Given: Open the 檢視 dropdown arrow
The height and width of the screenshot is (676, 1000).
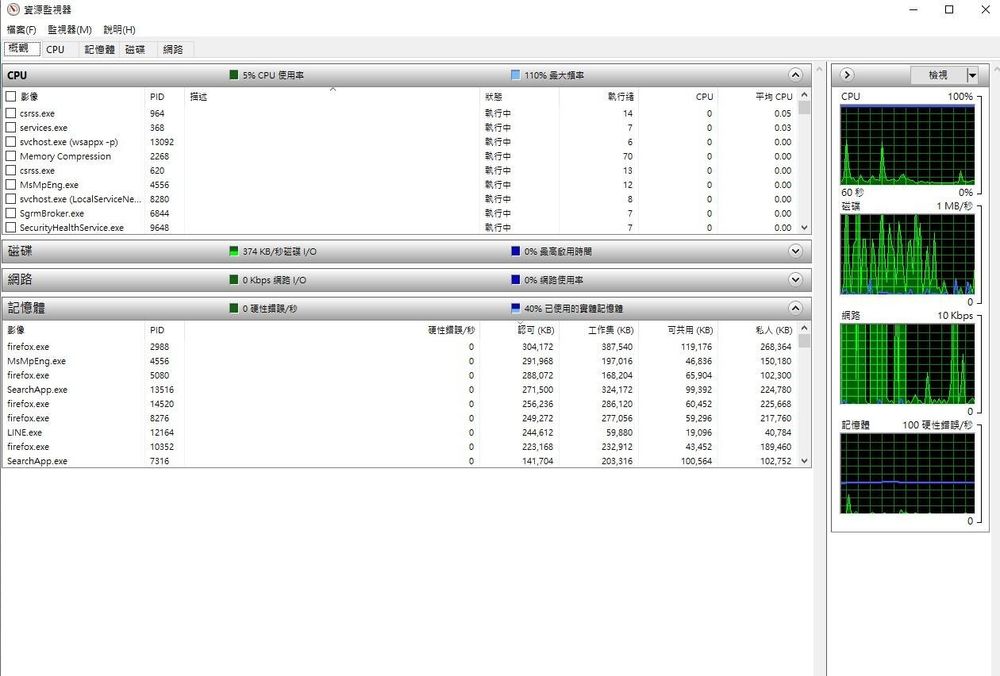Looking at the screenshot, I should click(x=972, y=75).
